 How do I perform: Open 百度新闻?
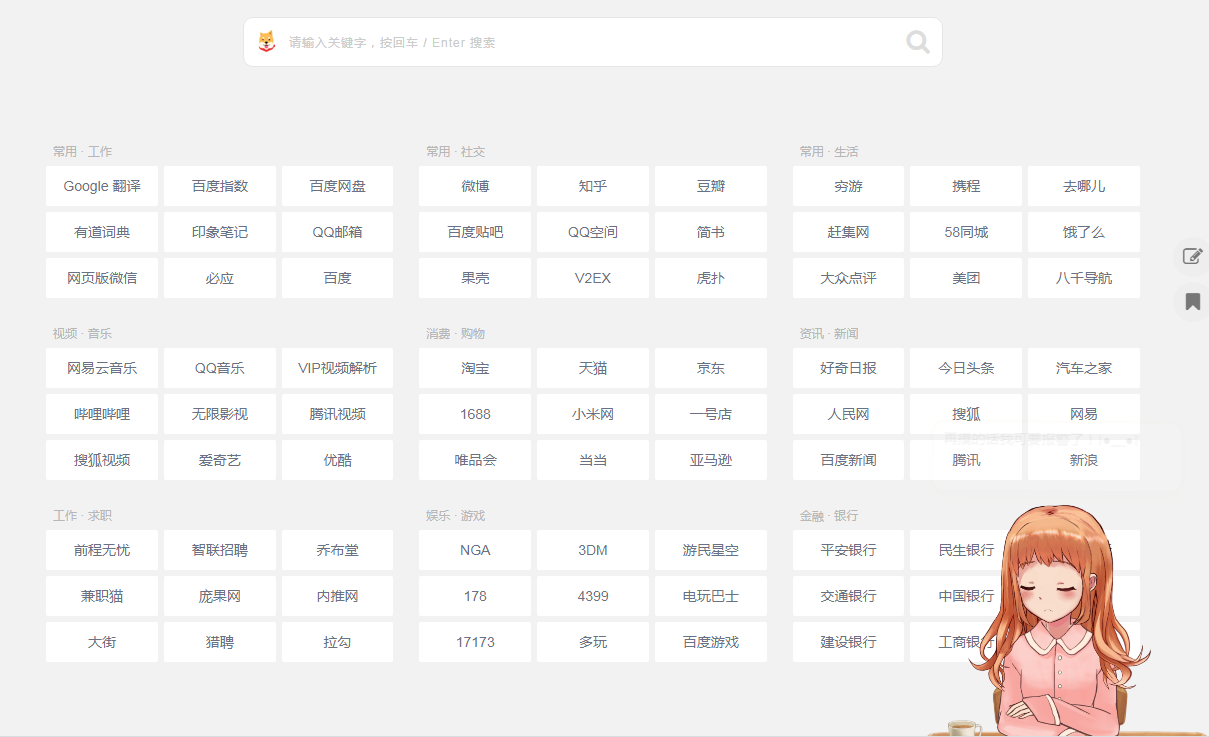(848, 460)
